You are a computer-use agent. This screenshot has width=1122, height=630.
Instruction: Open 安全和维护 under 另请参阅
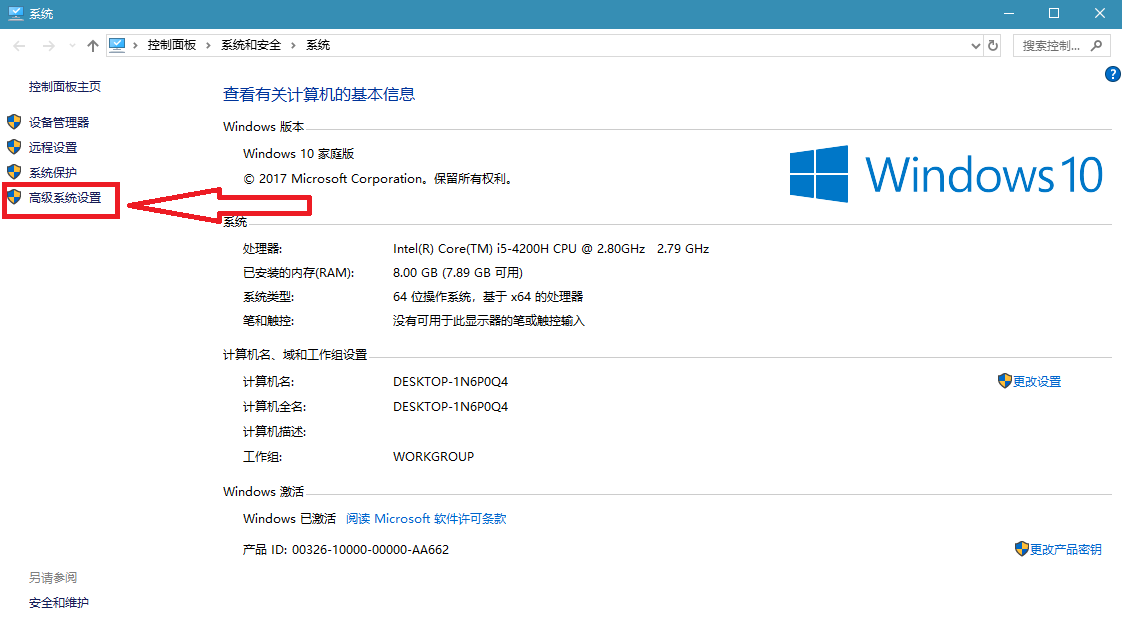59,603
